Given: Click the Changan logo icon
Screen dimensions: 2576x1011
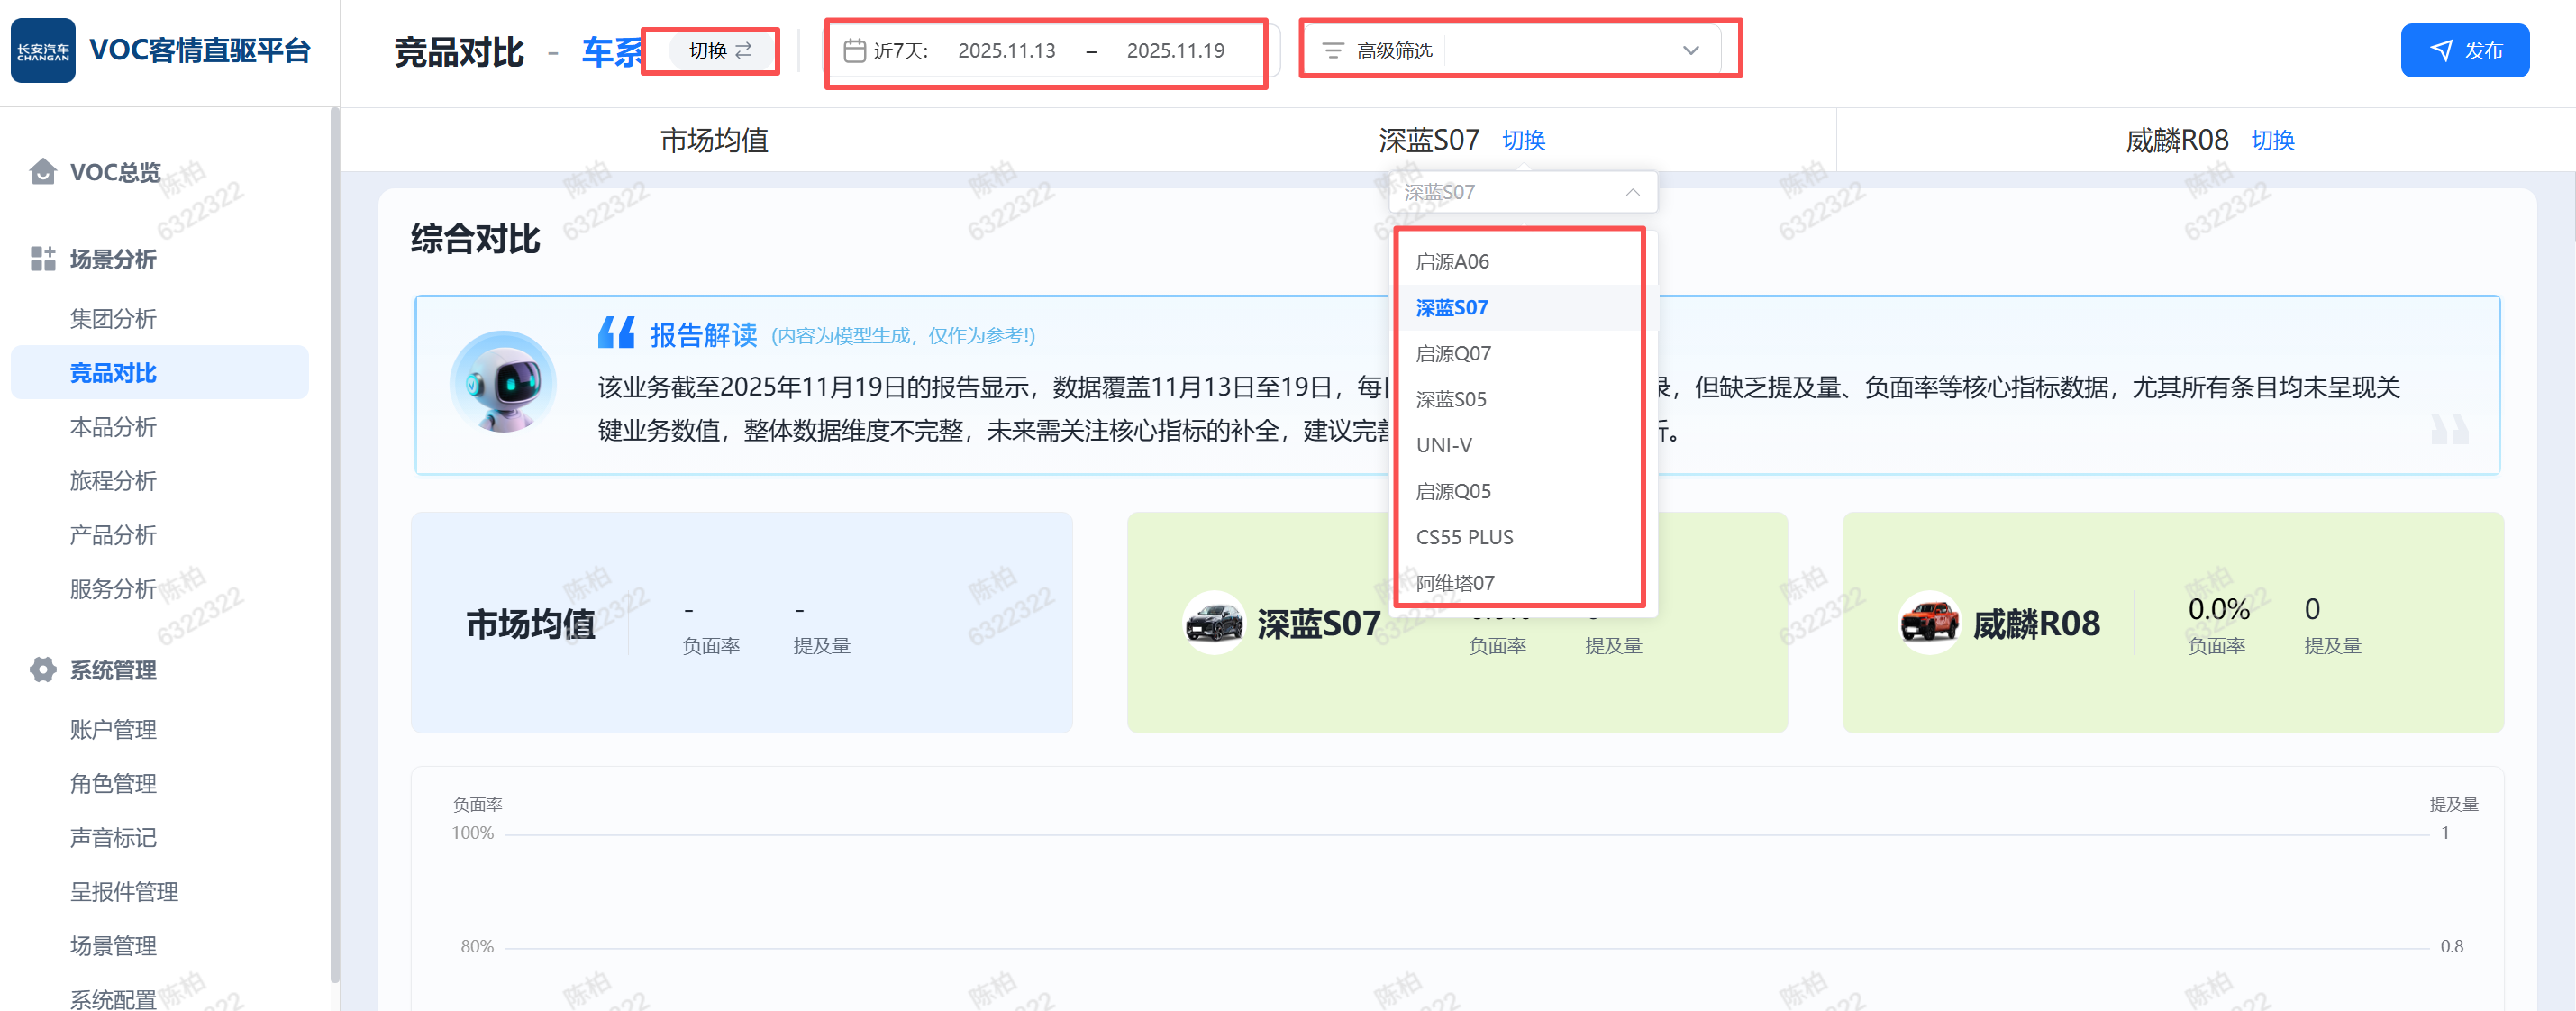Looking at the screenshot, I should point(43,50).
